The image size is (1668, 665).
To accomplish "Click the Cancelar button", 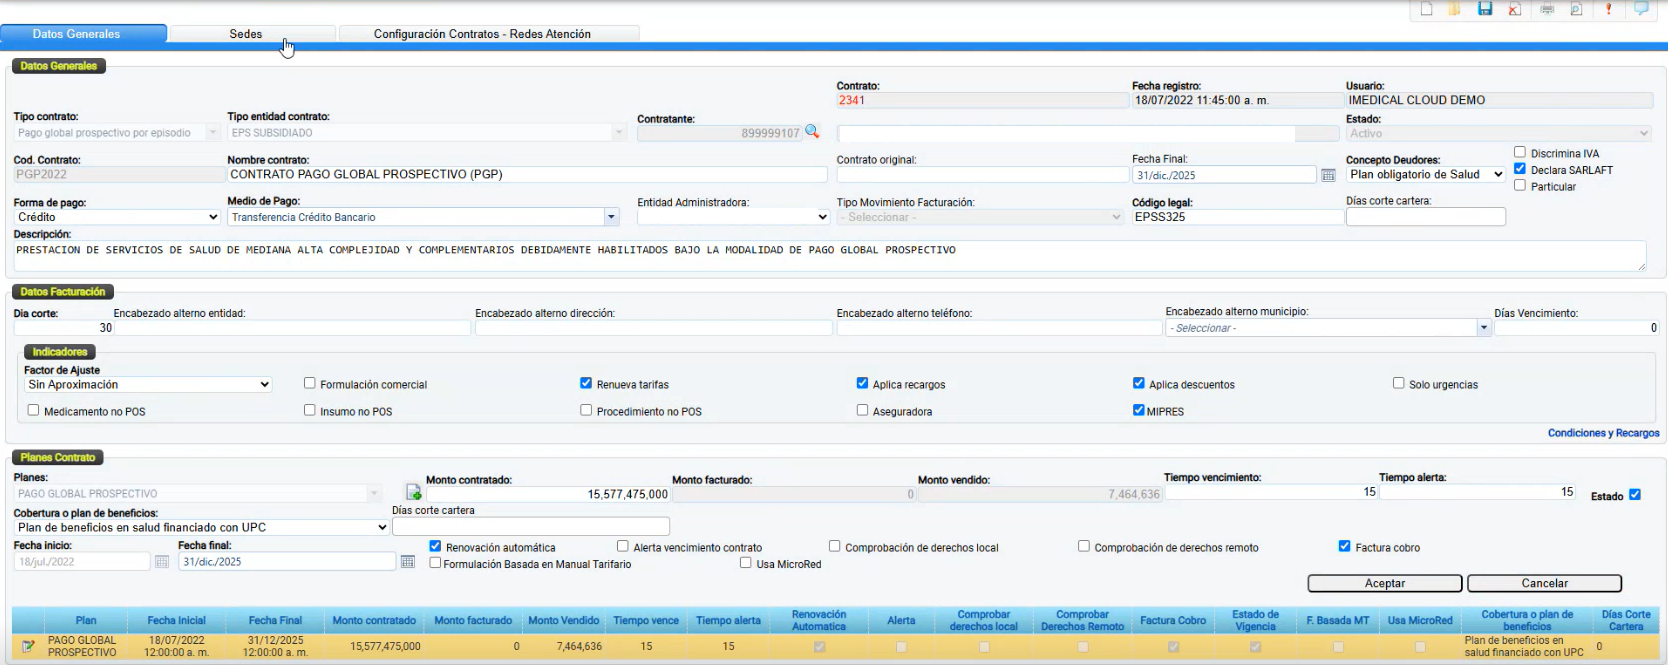I will click(x=1544, y=583).
